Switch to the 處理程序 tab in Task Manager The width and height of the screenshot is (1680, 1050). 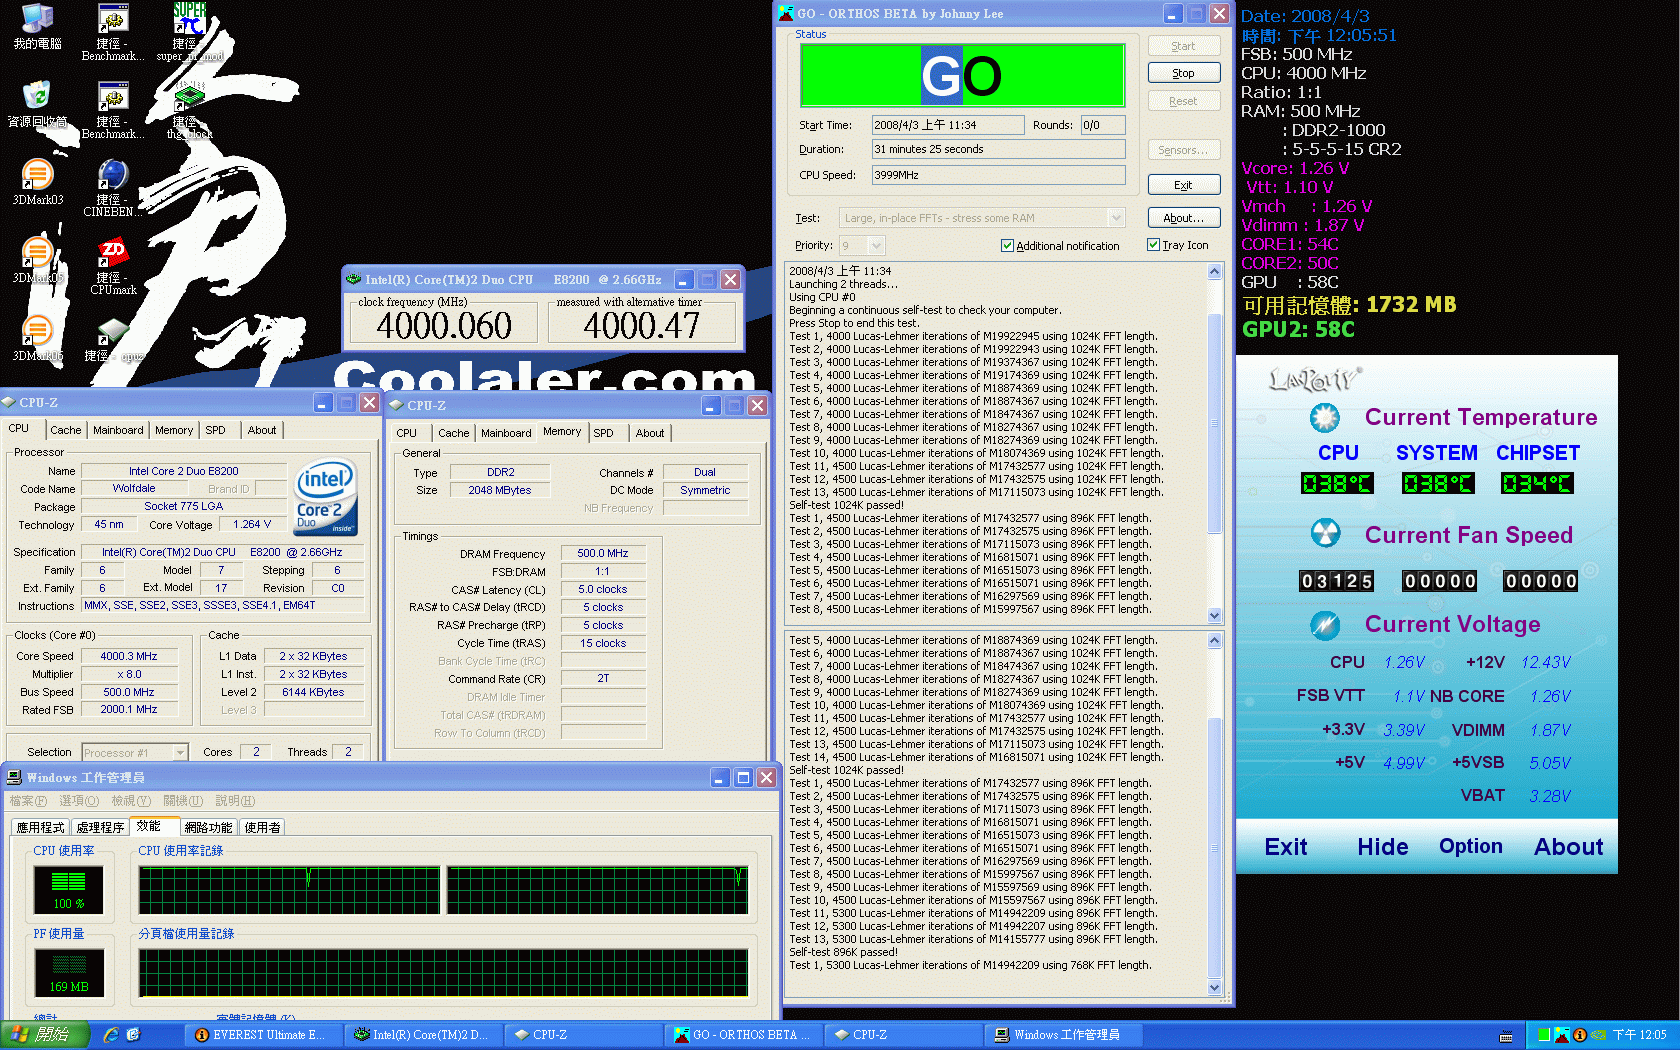pyautogui.click(x=100, y=828)
